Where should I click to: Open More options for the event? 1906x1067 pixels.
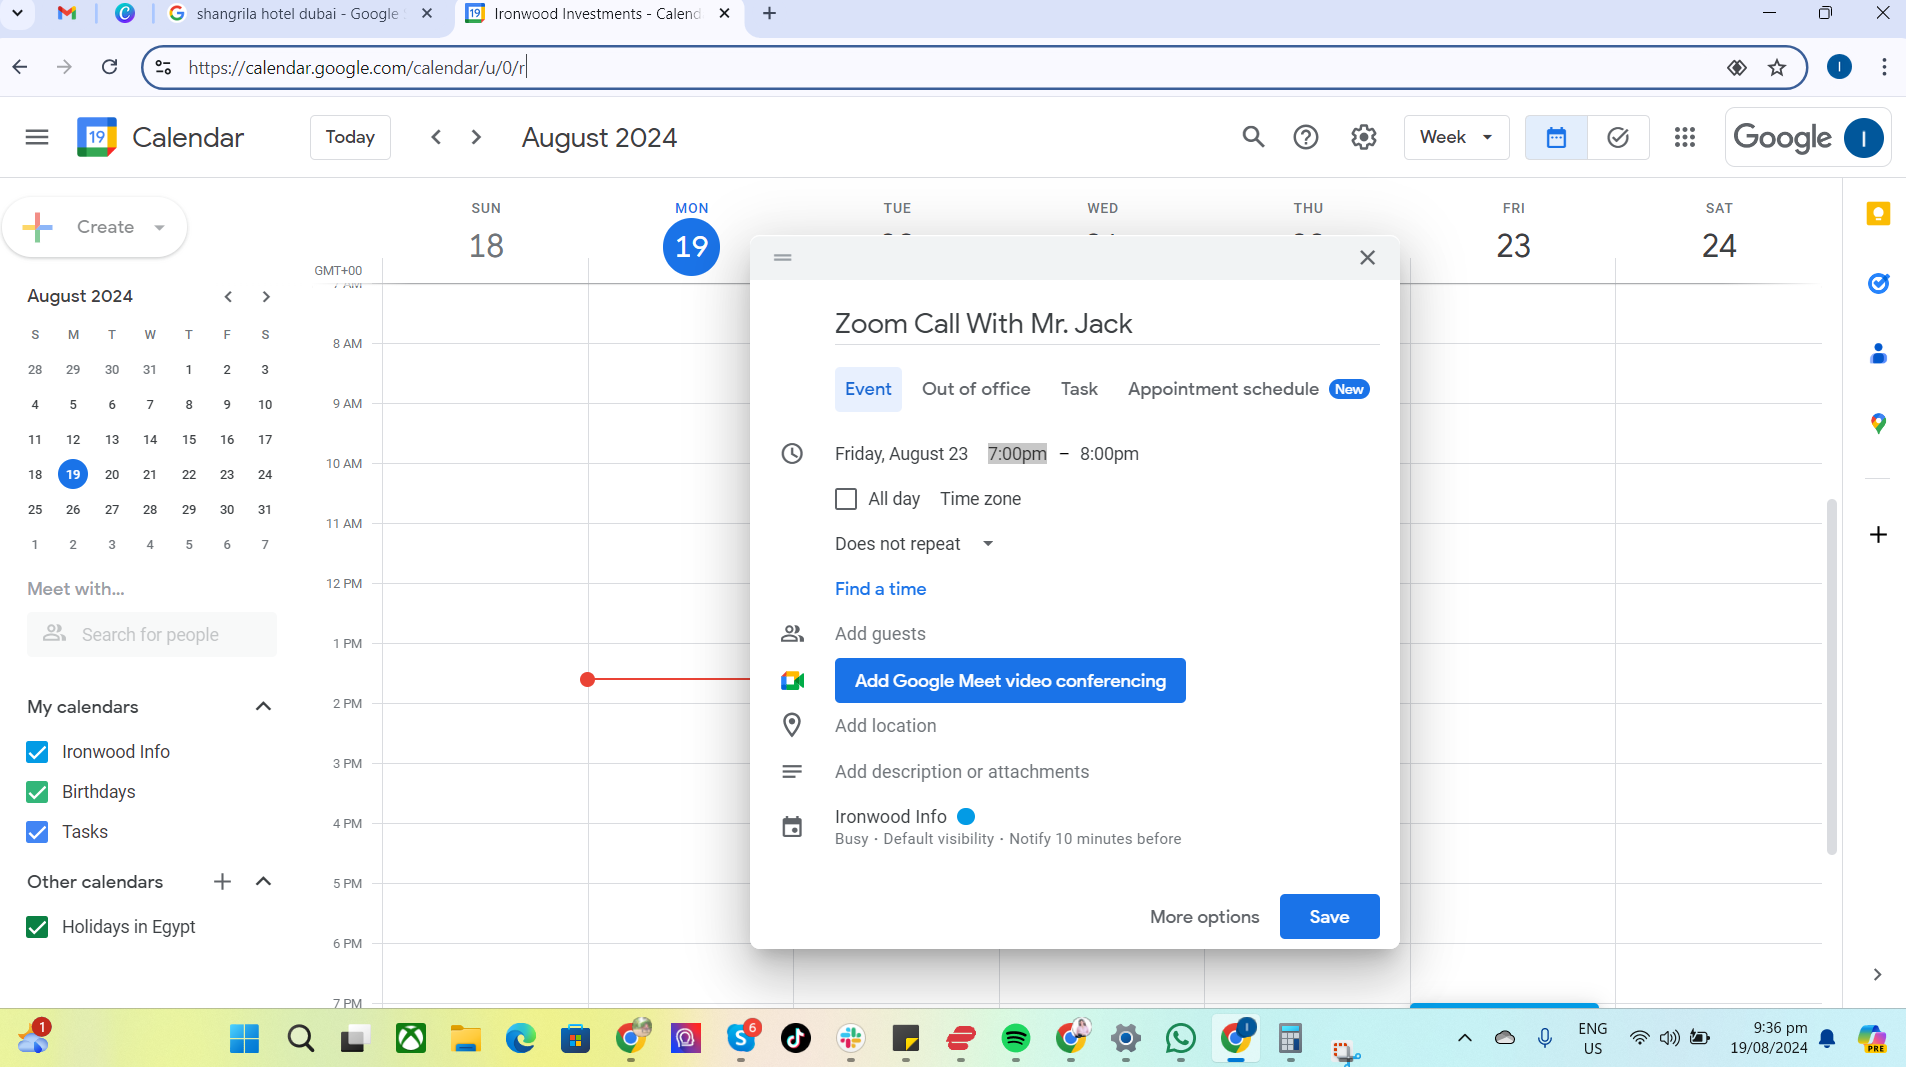(x=1204, y=917)
